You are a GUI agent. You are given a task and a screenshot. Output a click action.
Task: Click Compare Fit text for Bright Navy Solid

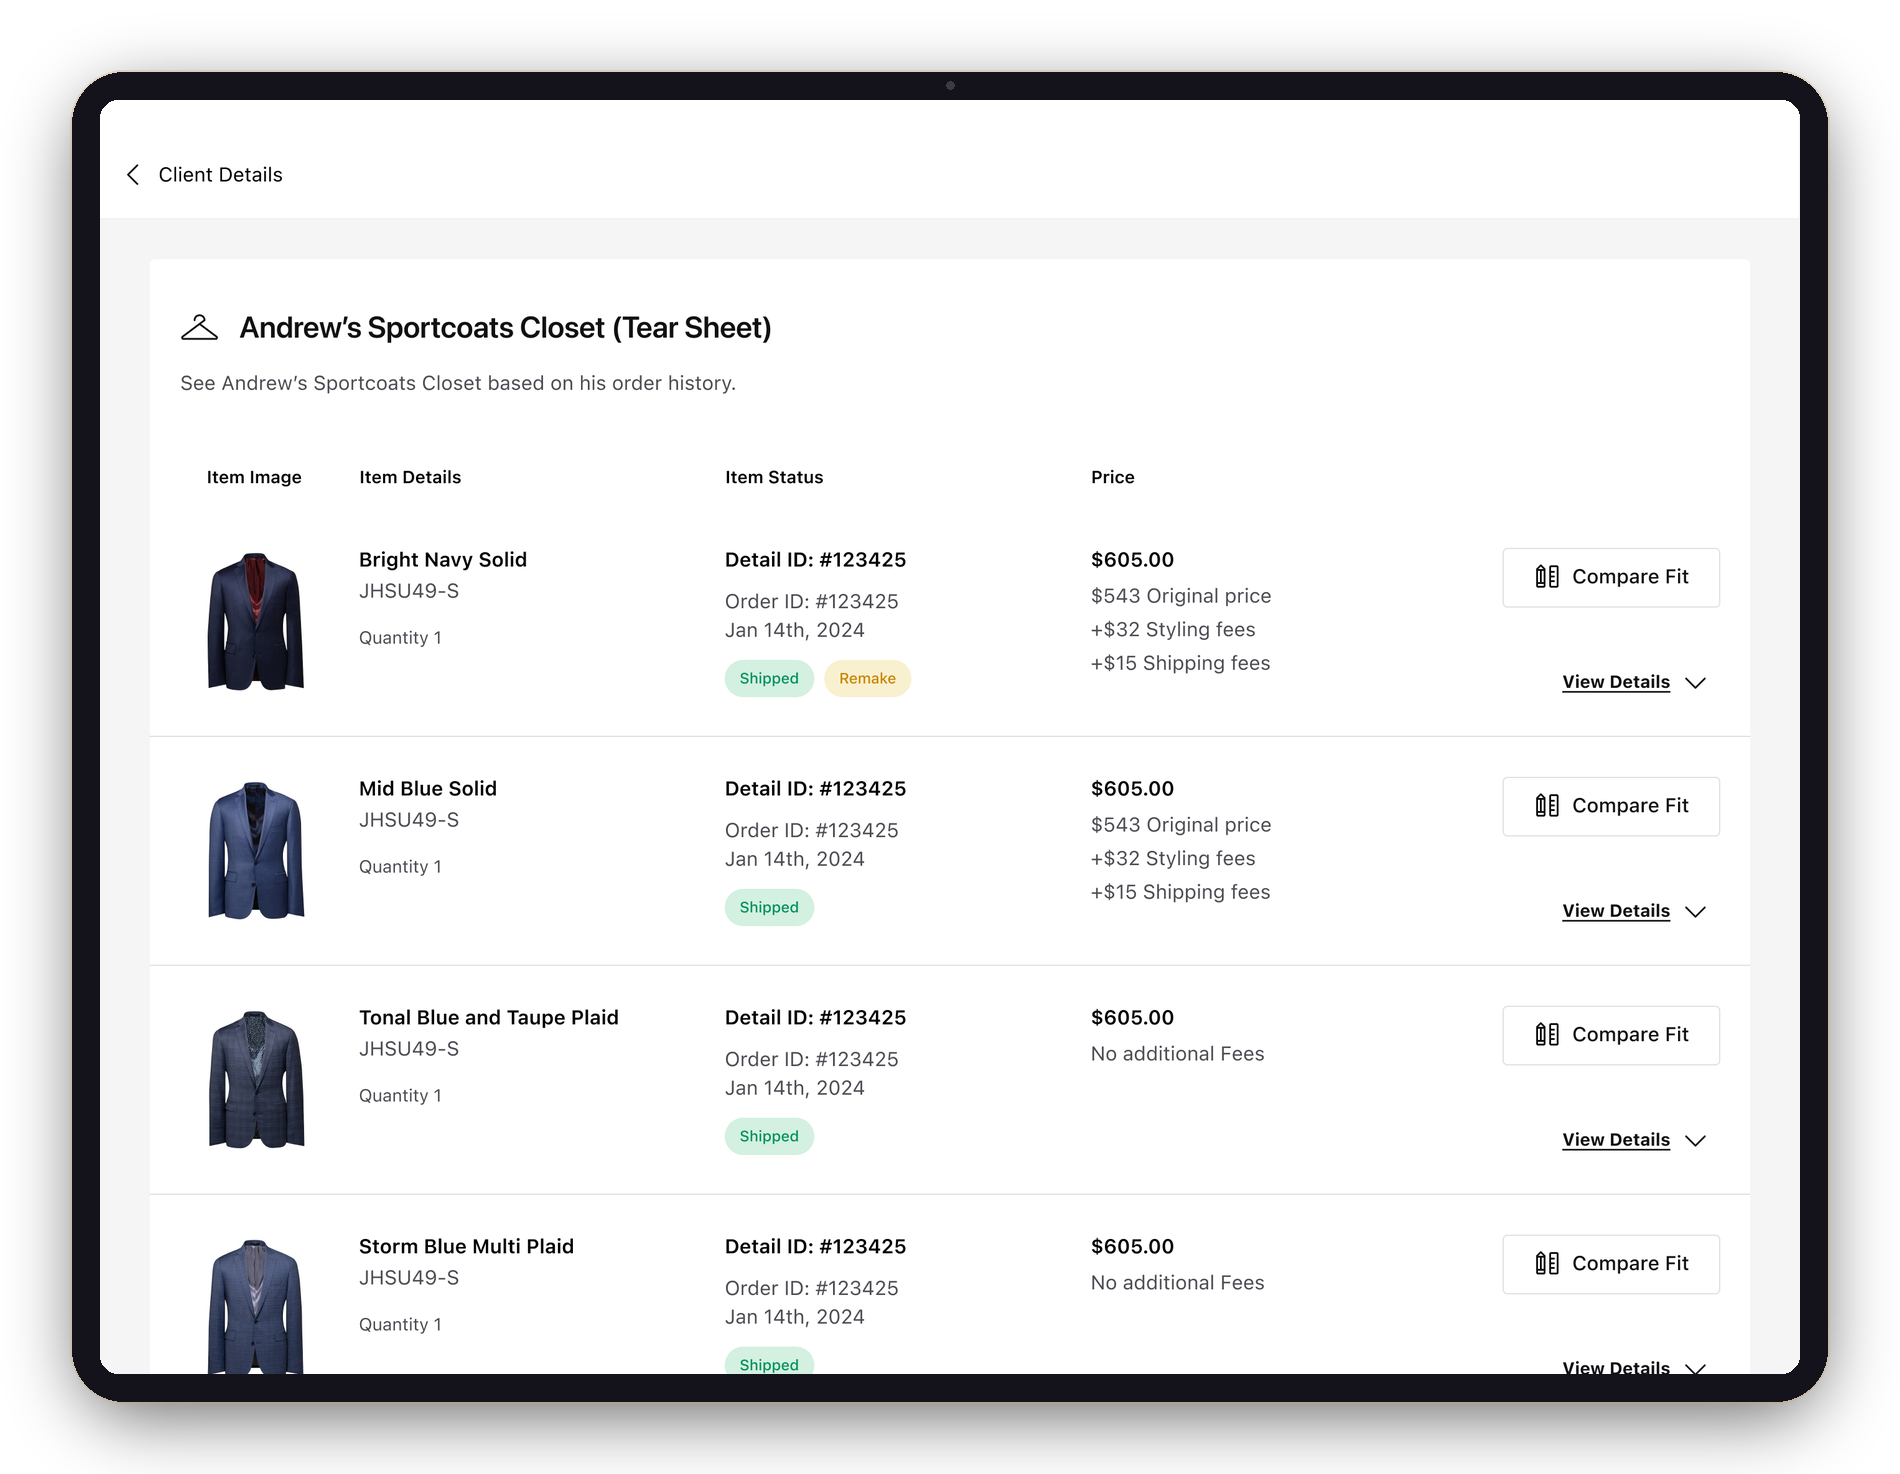(1630, 577)
